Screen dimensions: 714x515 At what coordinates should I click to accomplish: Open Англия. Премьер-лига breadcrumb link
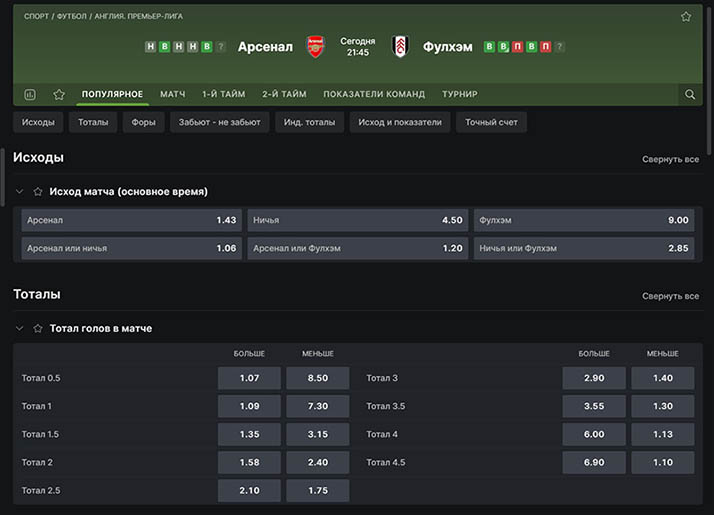coord(138,16)
